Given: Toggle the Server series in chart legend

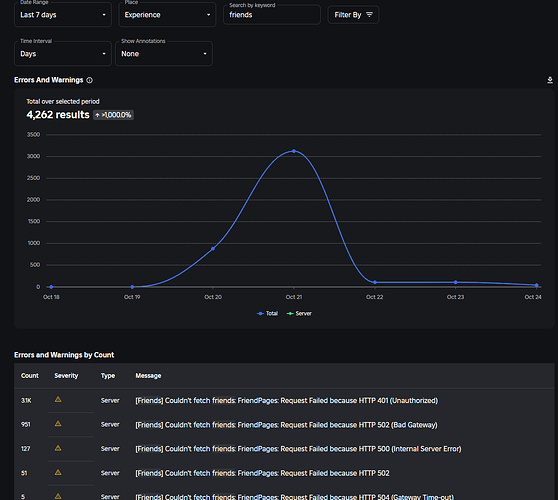Looking at the screenshot, I should point(299,314).
